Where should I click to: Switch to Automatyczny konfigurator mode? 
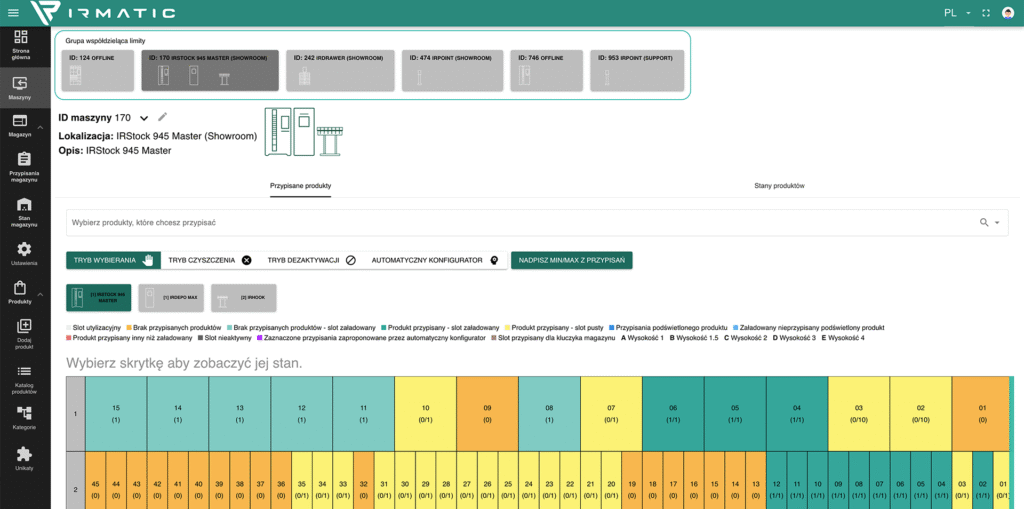click(434, 260)
